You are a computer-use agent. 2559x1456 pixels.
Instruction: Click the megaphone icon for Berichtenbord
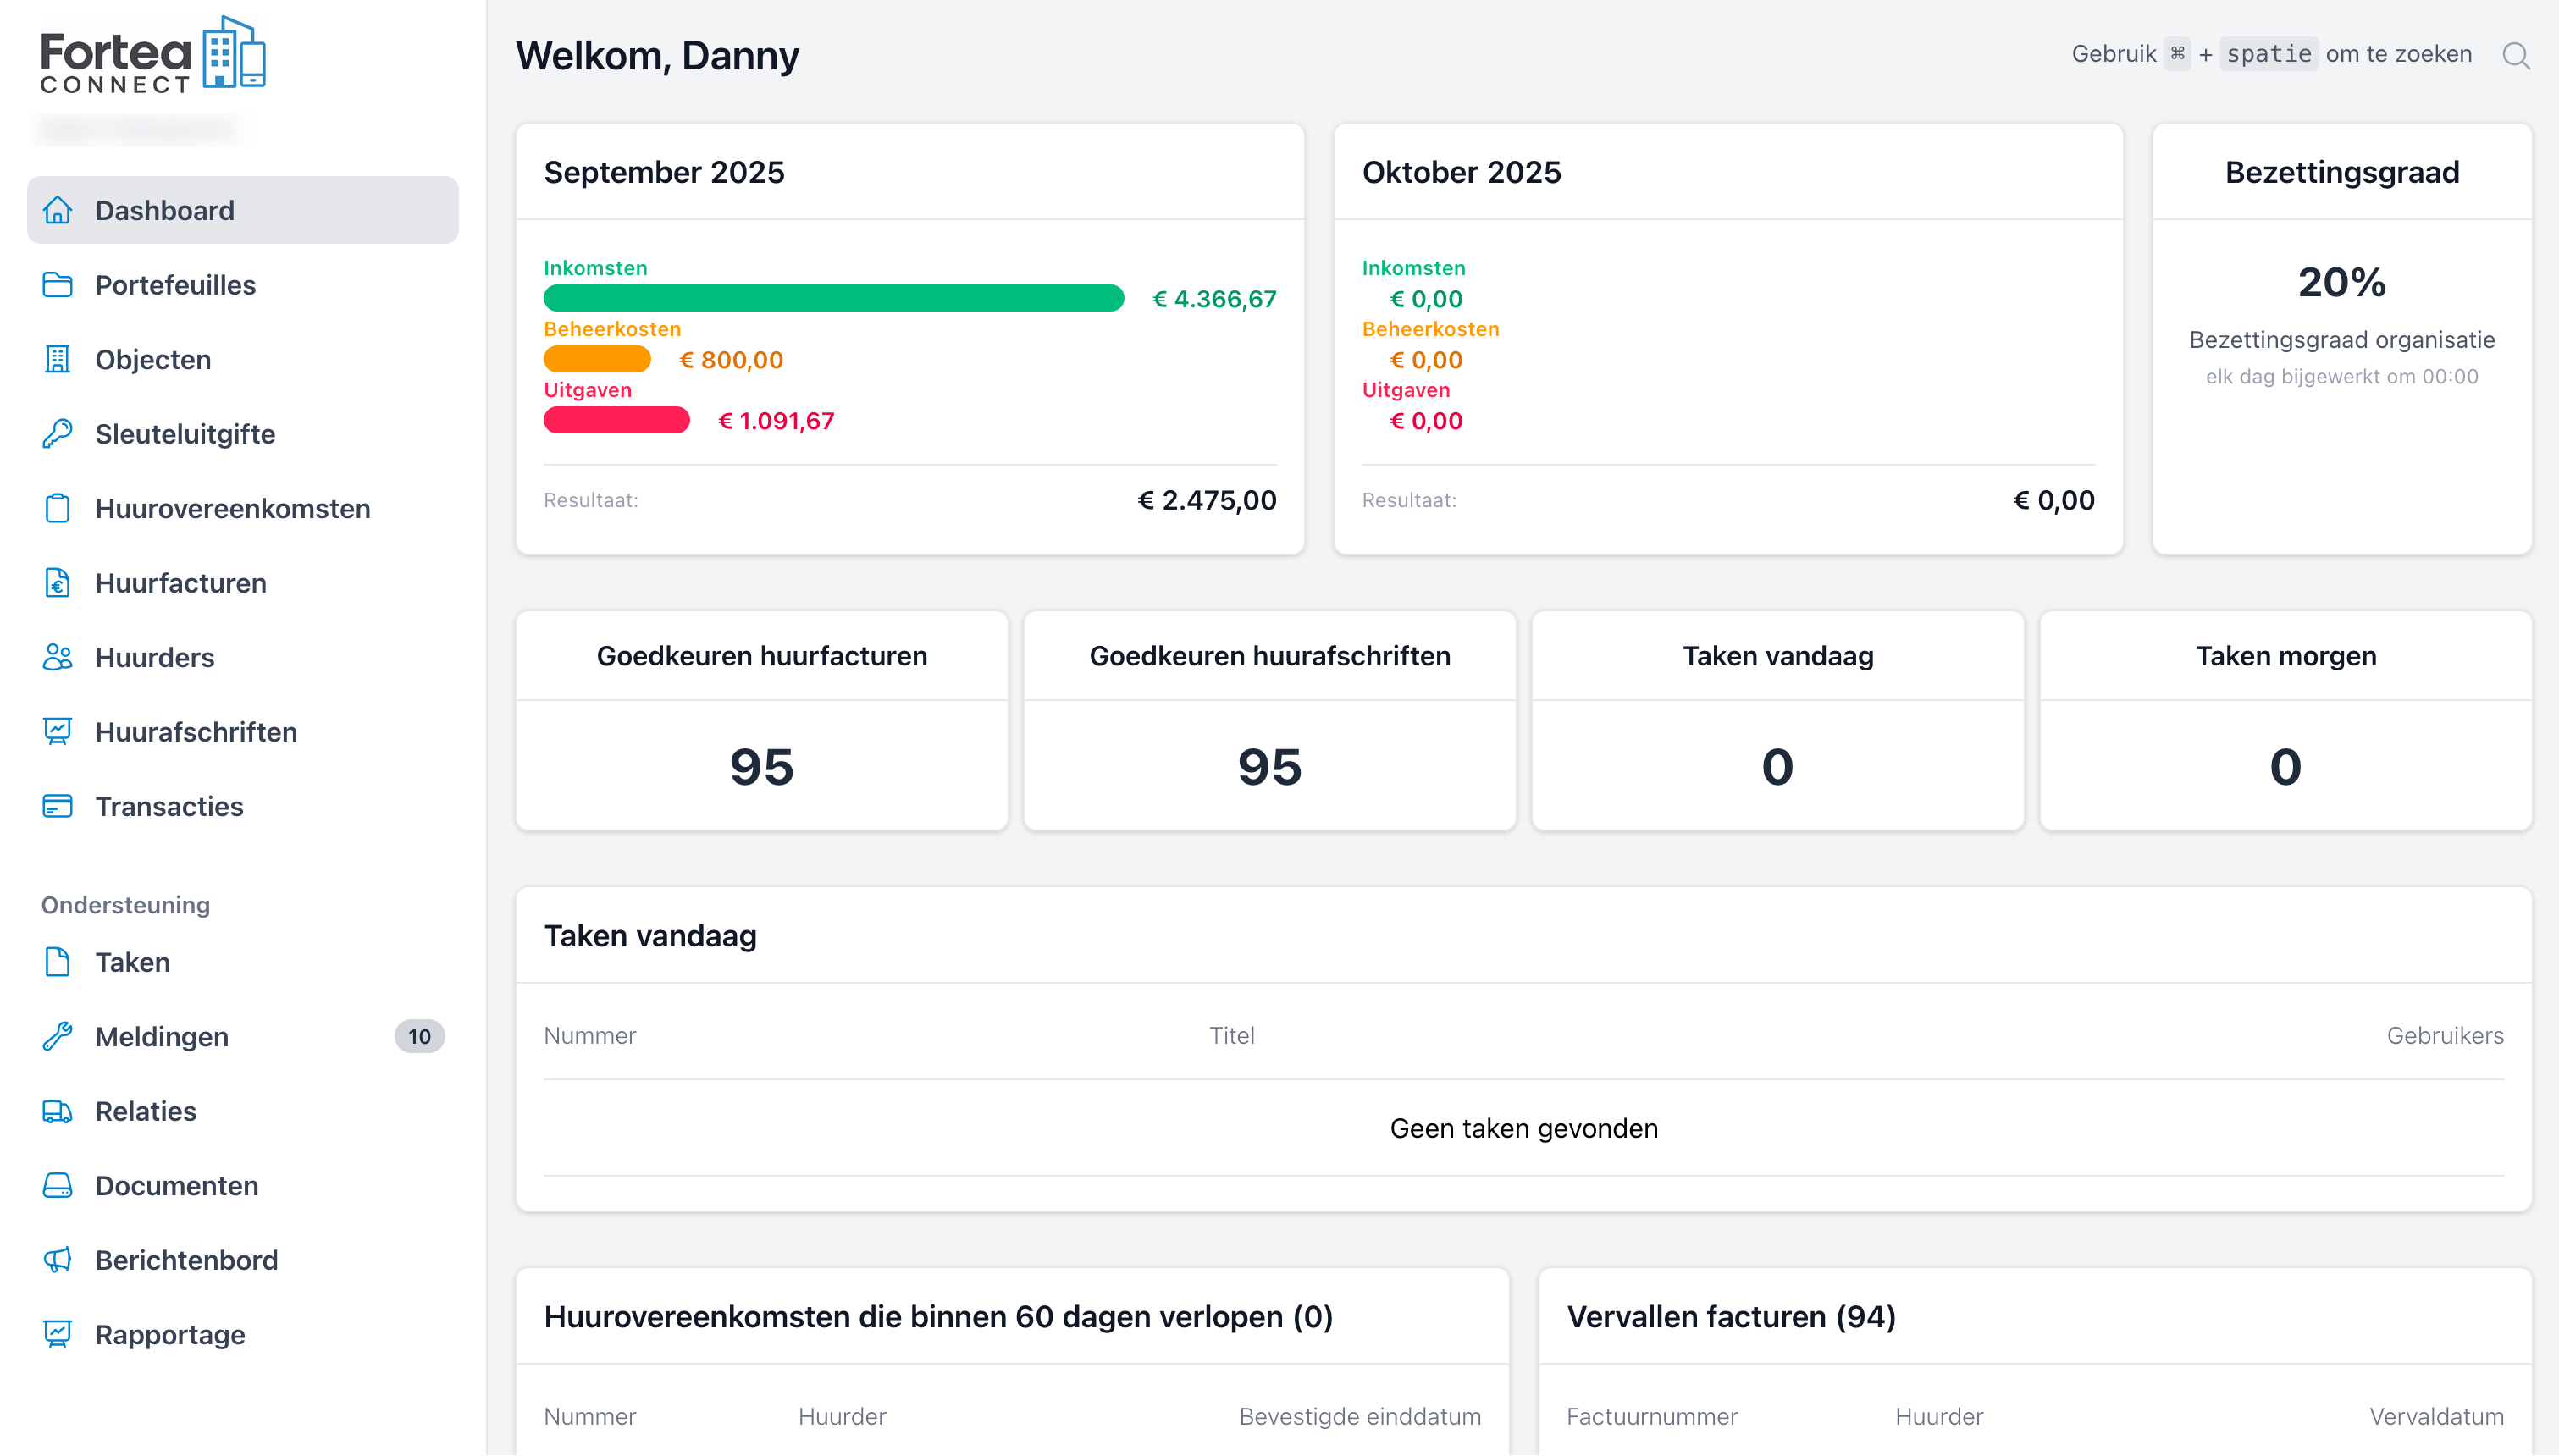(x=57, y=1259)
